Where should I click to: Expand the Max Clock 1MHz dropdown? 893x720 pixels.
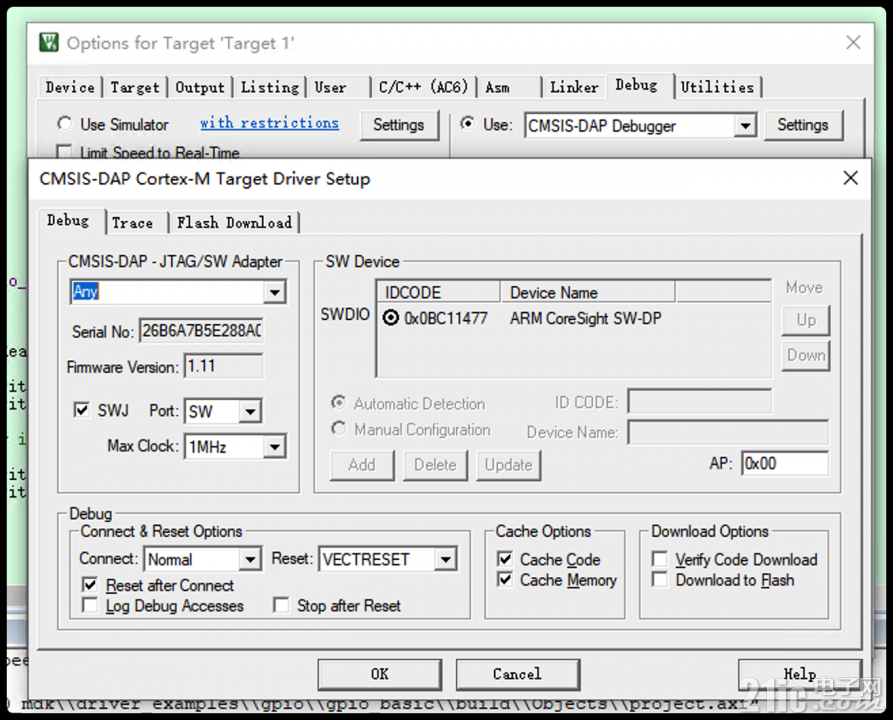[275, 447]
